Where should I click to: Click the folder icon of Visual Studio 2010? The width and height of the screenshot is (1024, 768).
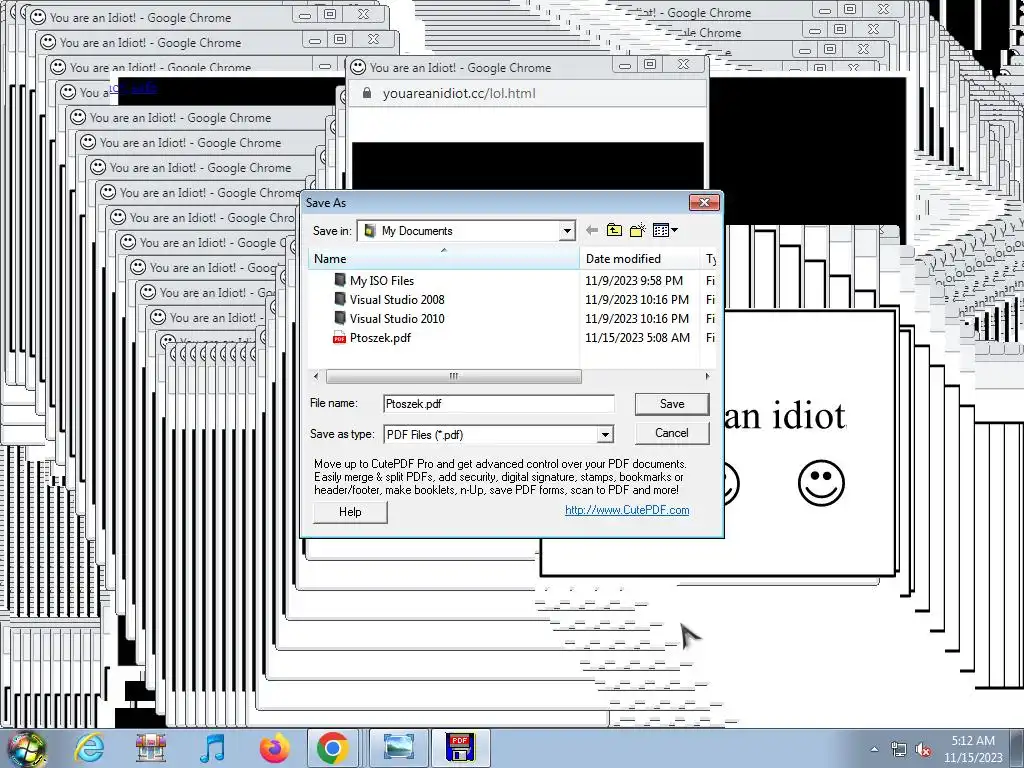340,318
